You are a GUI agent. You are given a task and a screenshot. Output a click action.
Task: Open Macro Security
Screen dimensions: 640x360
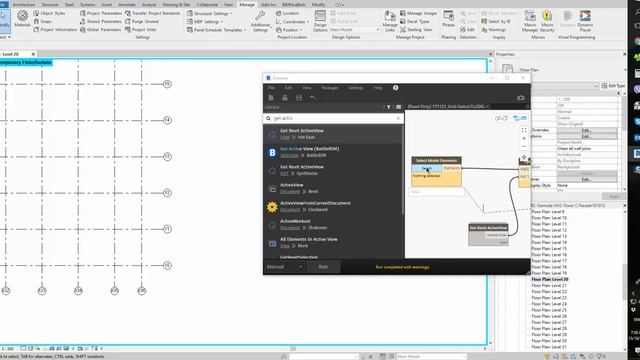pos(547,21)
